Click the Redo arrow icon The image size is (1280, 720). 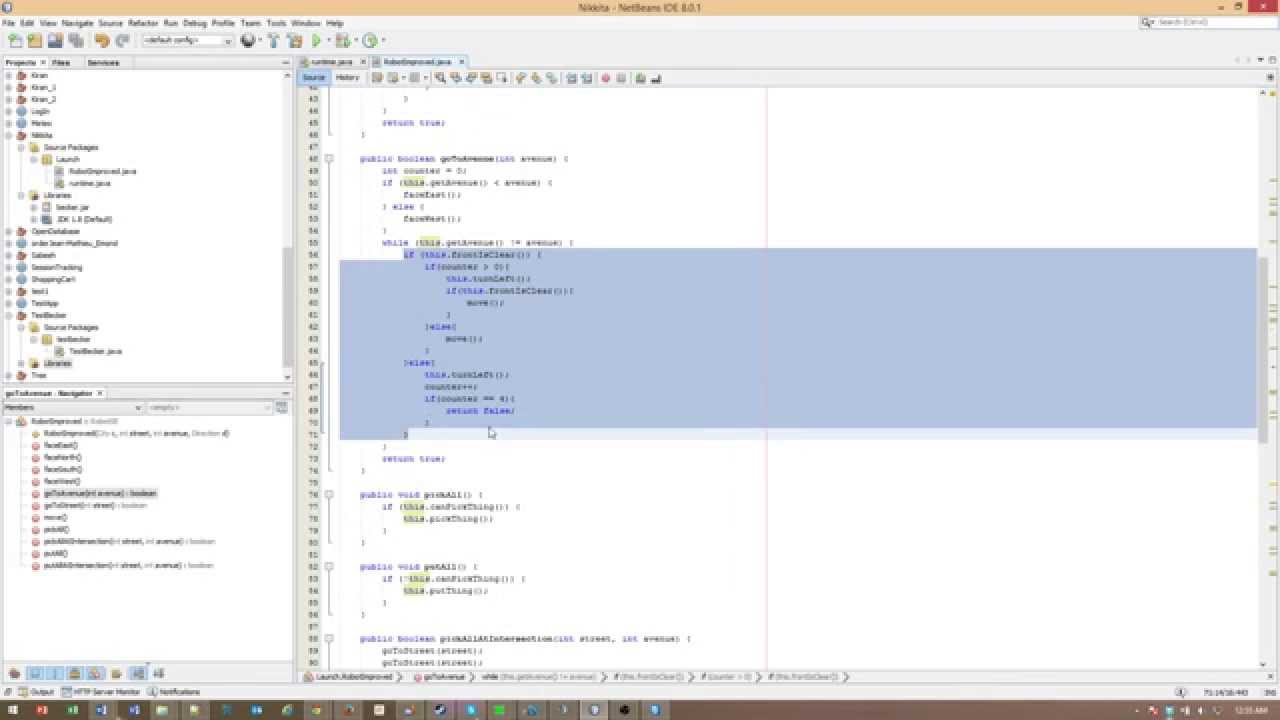(122, 40)
